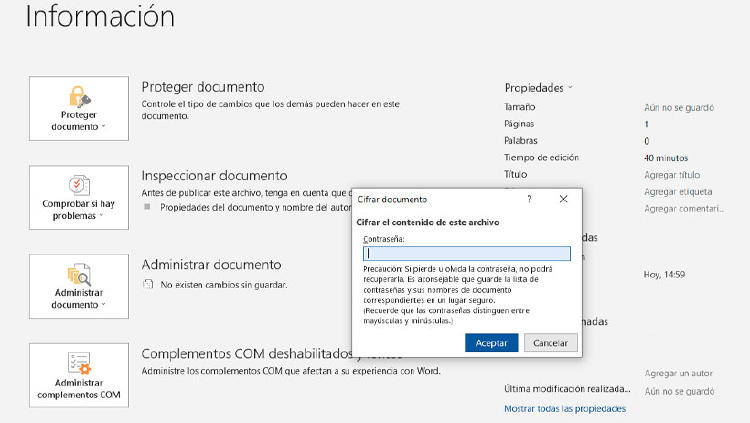Screen dimensions: 750x423
Task: Open Mostrar todas las propiedades link
Action: 565,408
